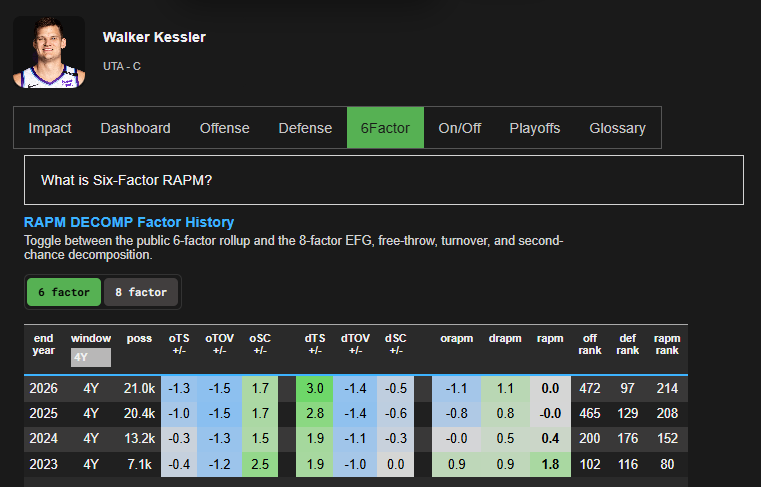Click the 0.4 rapm cell for 2024
The width and height of the screenshot is (761, 487).
[x=550, y=439]
